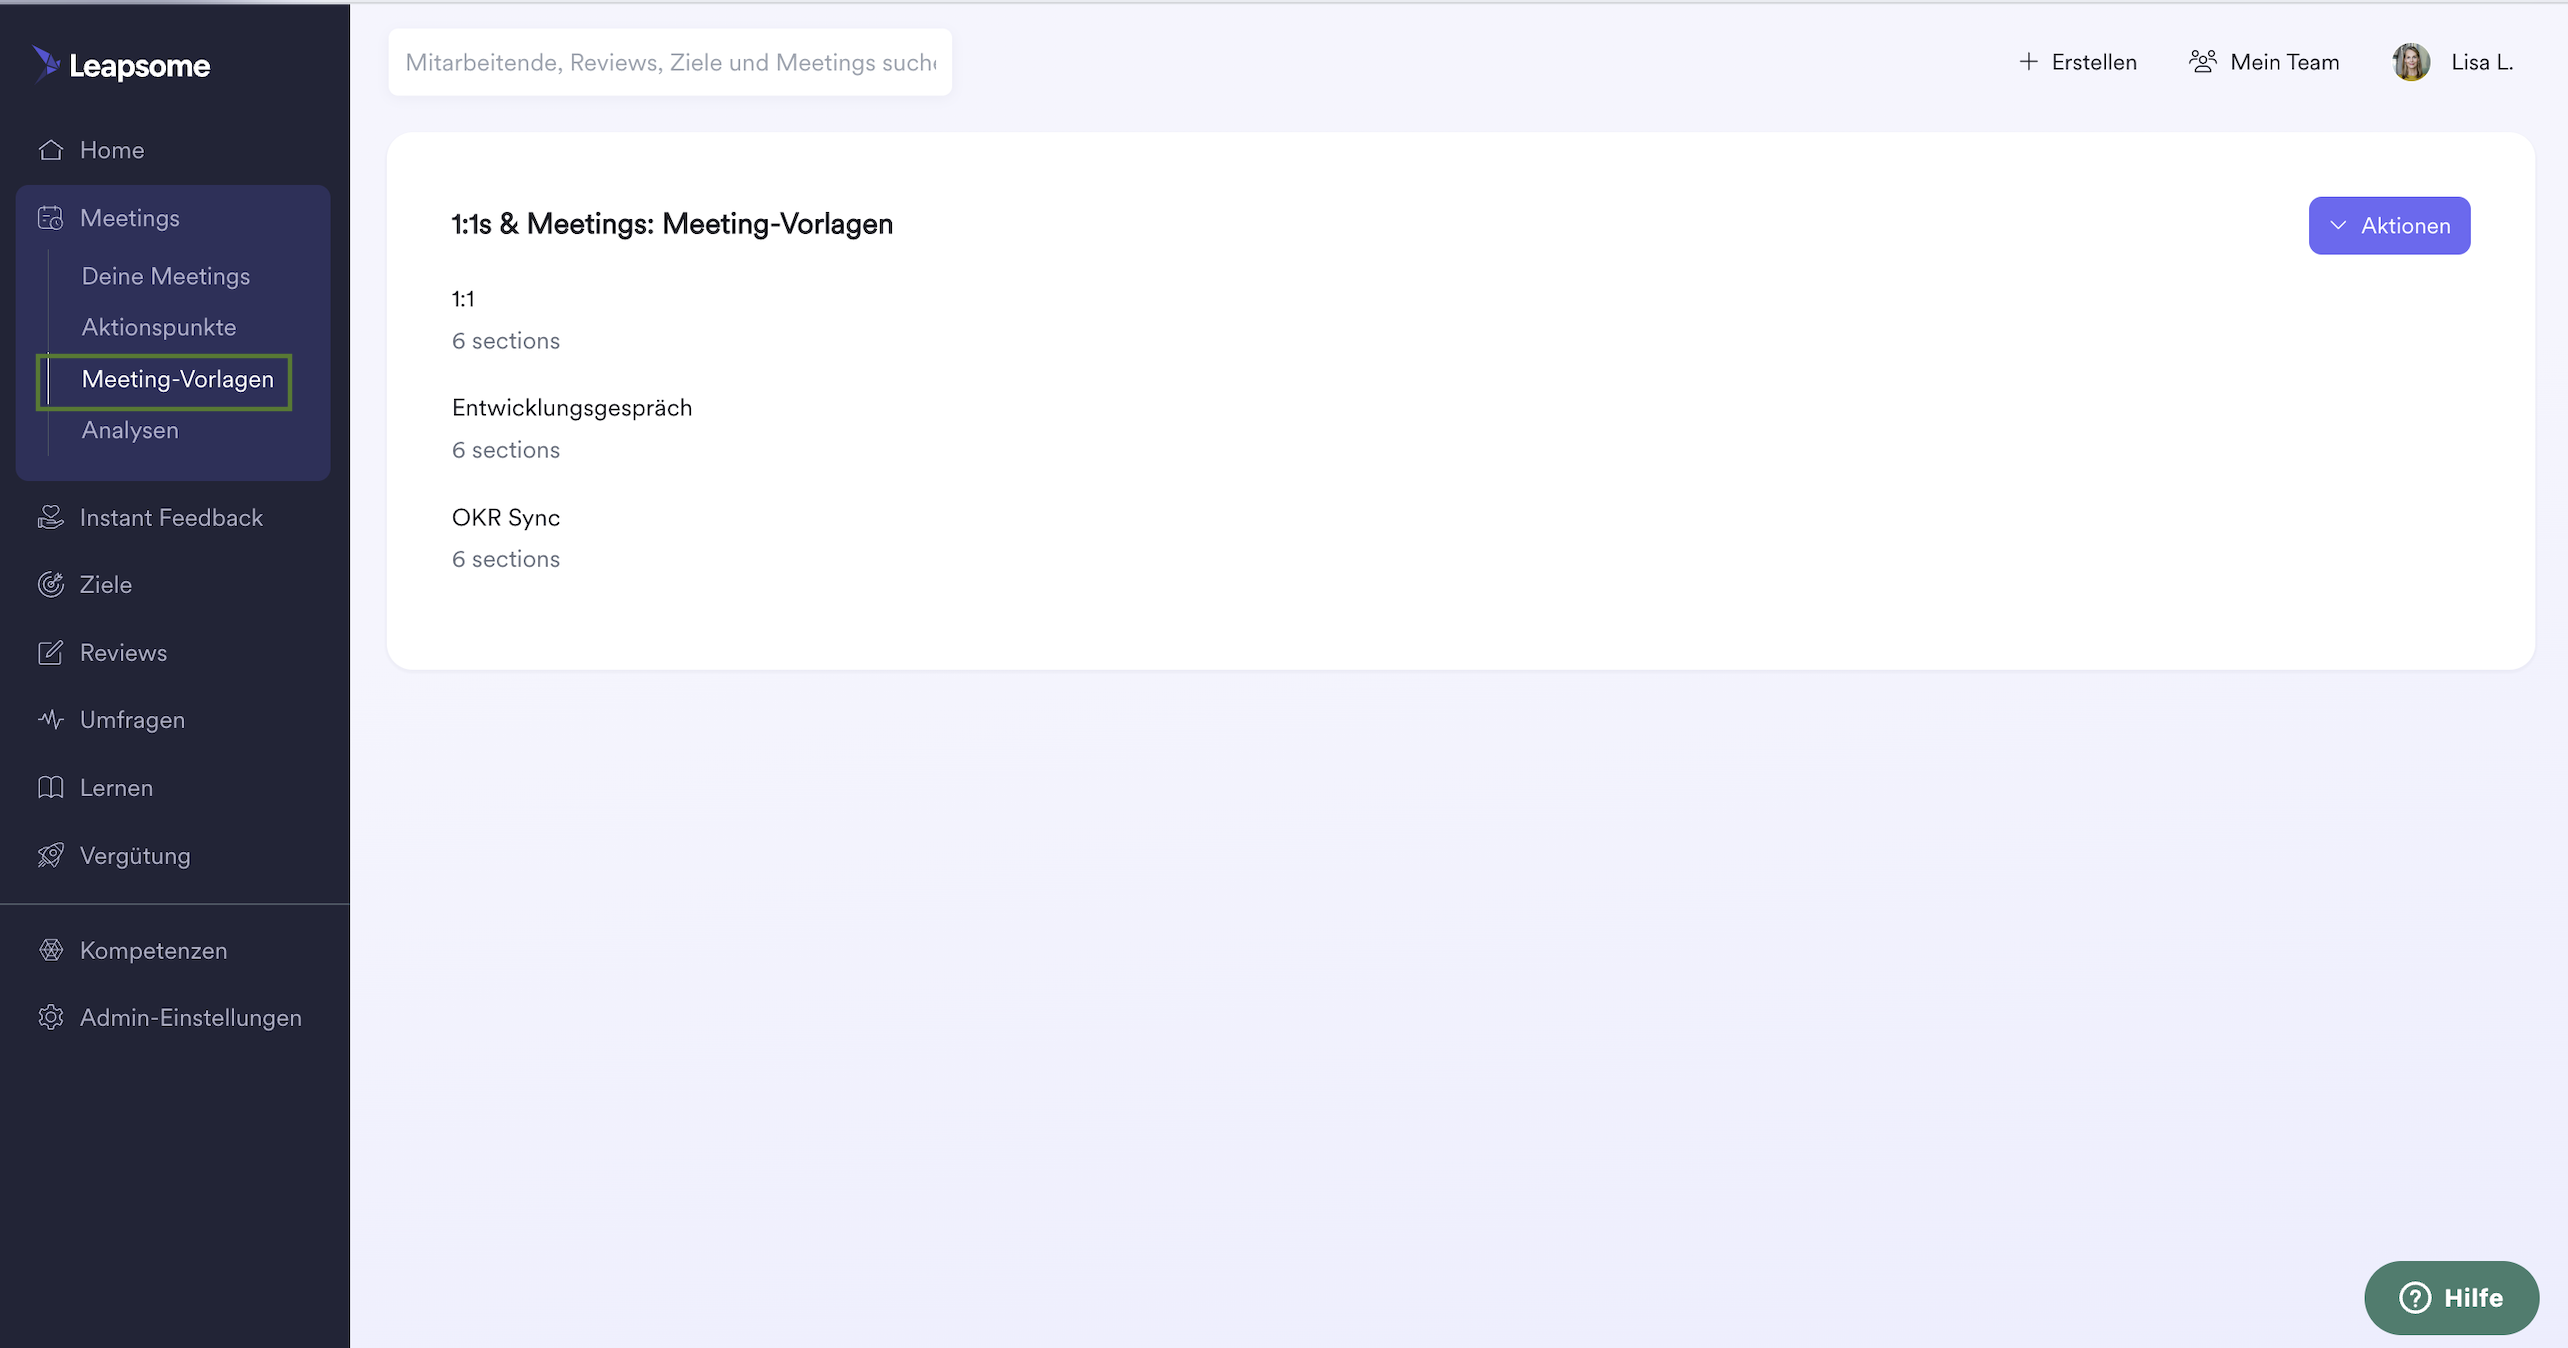Open Analysen submenu item
2568x1348 pixels.
(x=130, y=430)
